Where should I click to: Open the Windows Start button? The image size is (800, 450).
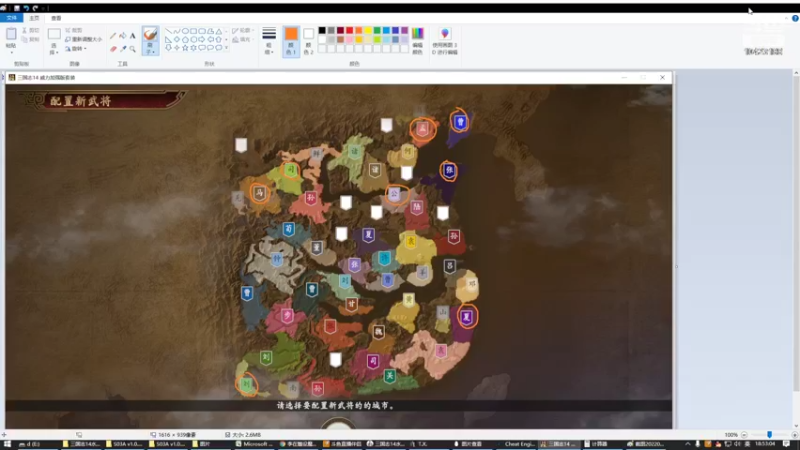(x=7, y=444)
